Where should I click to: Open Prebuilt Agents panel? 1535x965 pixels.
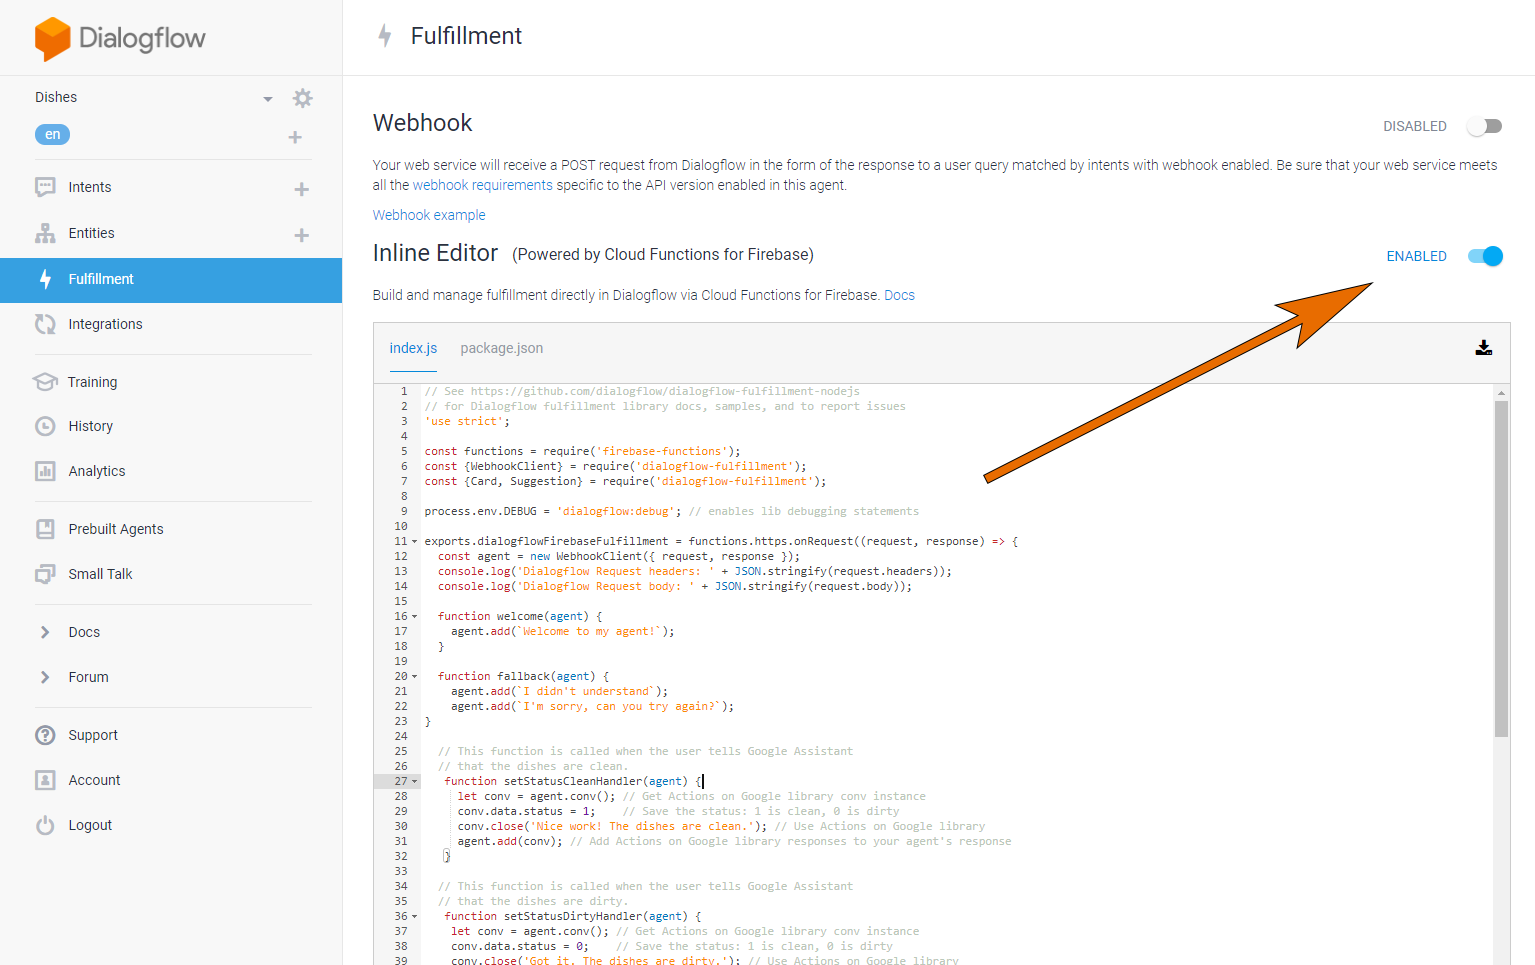44,528
